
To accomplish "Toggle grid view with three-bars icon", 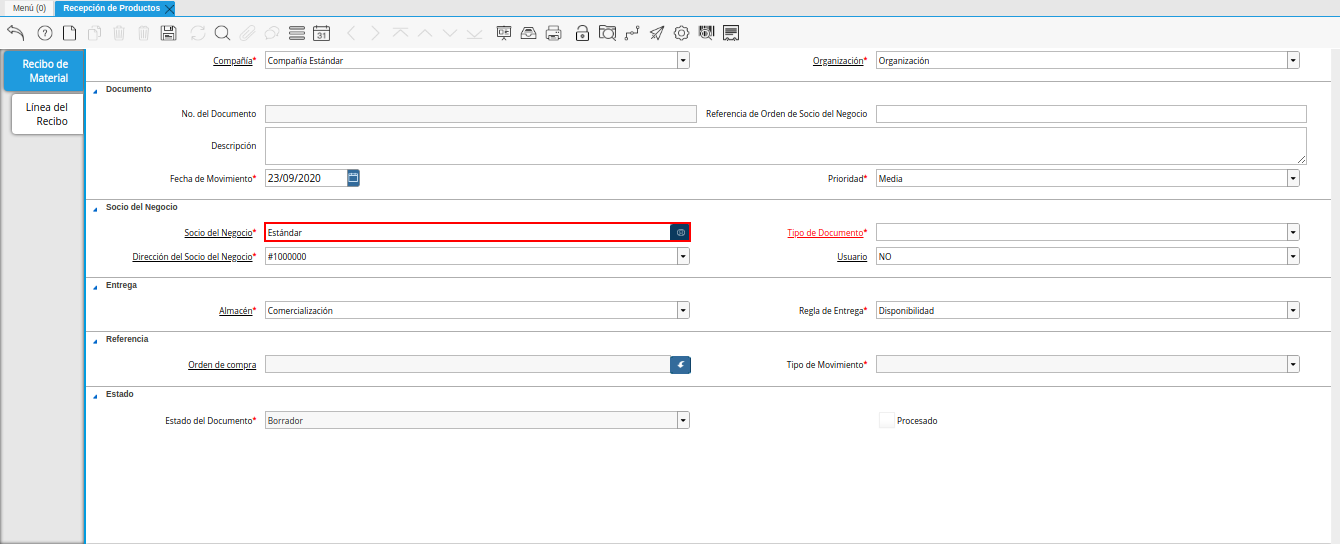I will (296, 33).
